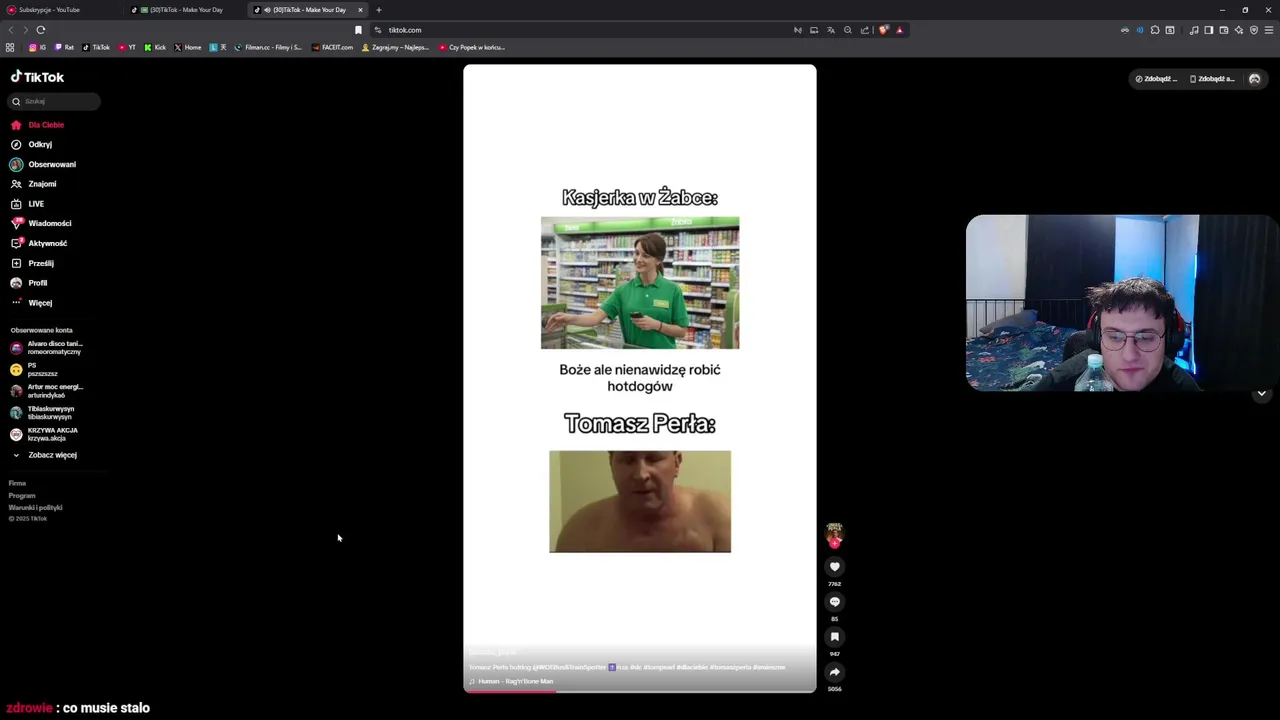Open the Zagraj.my bookmark
The height and width of the screenshot is (720, 1280).
(x=395, y=47)
